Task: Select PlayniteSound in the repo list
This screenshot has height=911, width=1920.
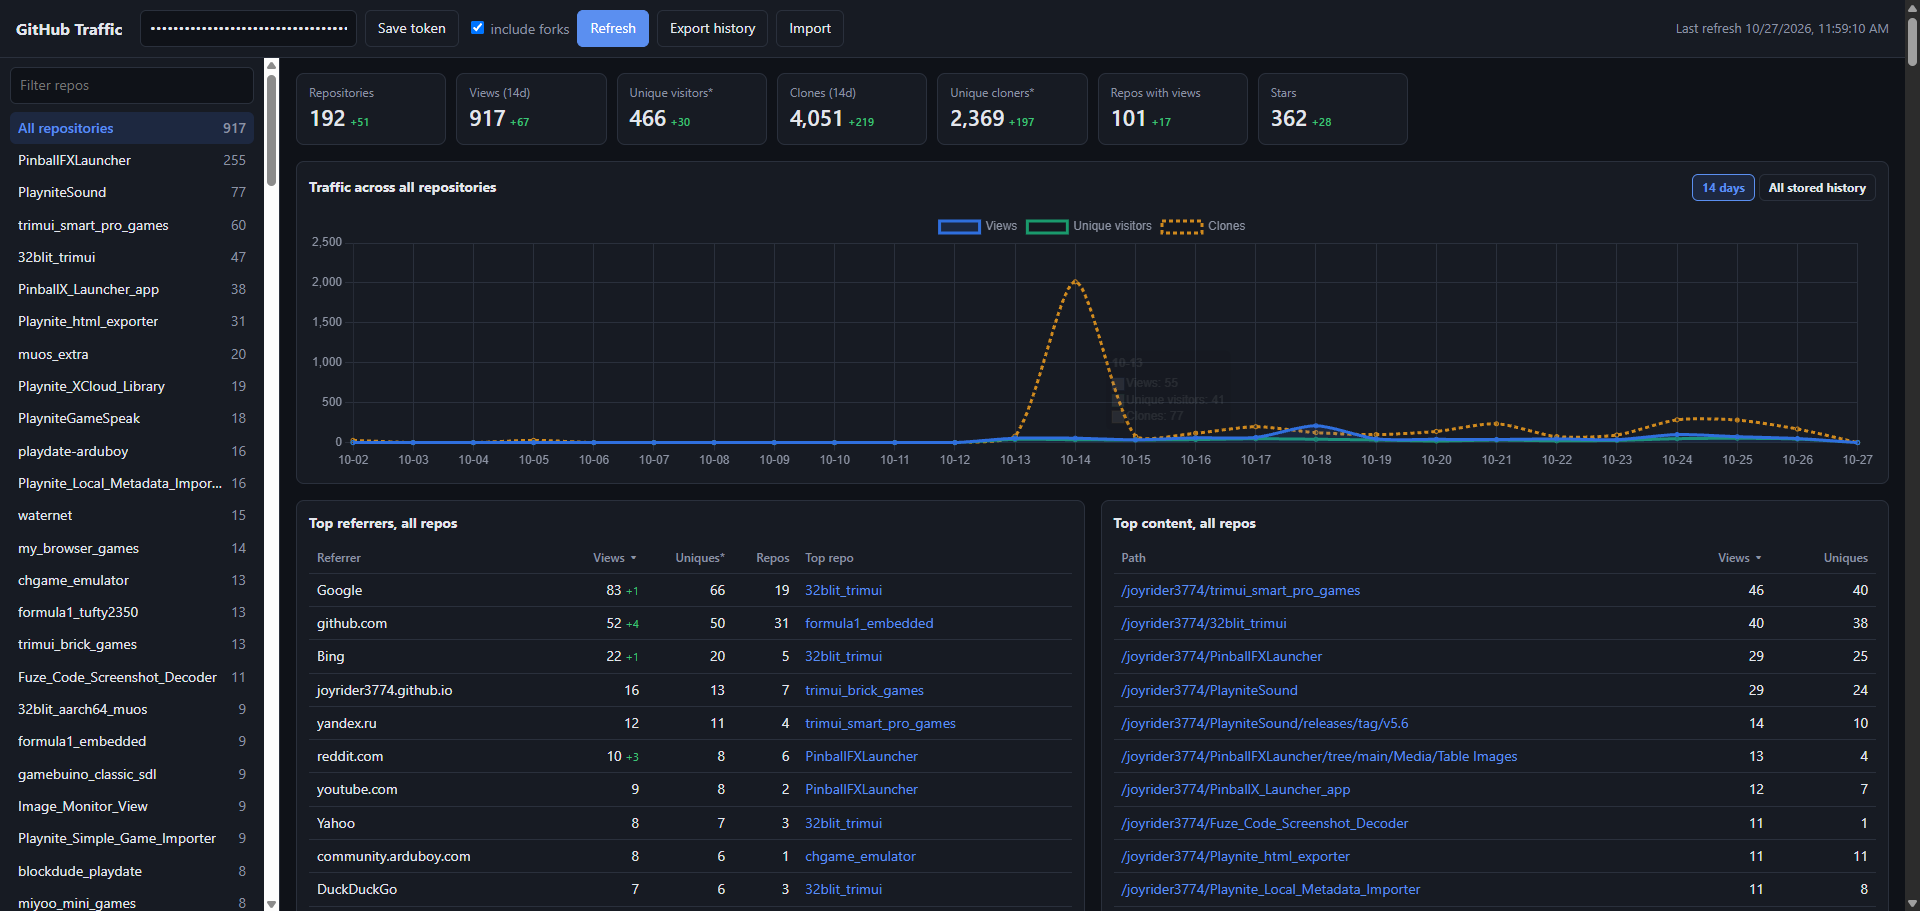Action: click(x=132, y=192)
